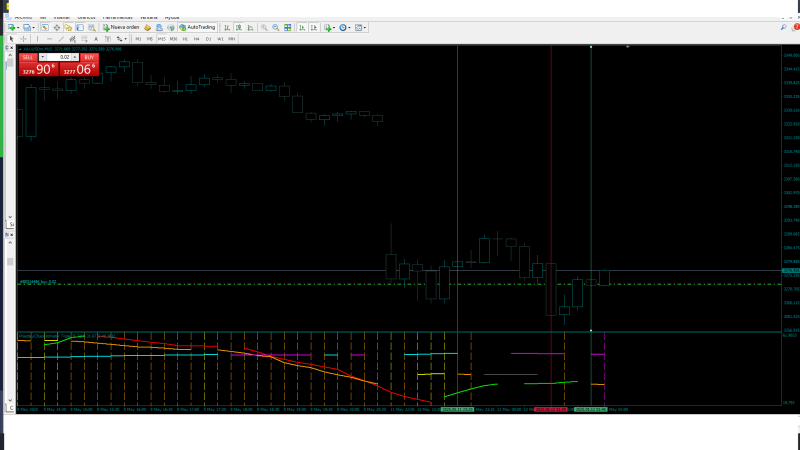The width and height of the screenshot is (800, 450).
Task: Toggle chart shift
Action: (x=314, y=28)
